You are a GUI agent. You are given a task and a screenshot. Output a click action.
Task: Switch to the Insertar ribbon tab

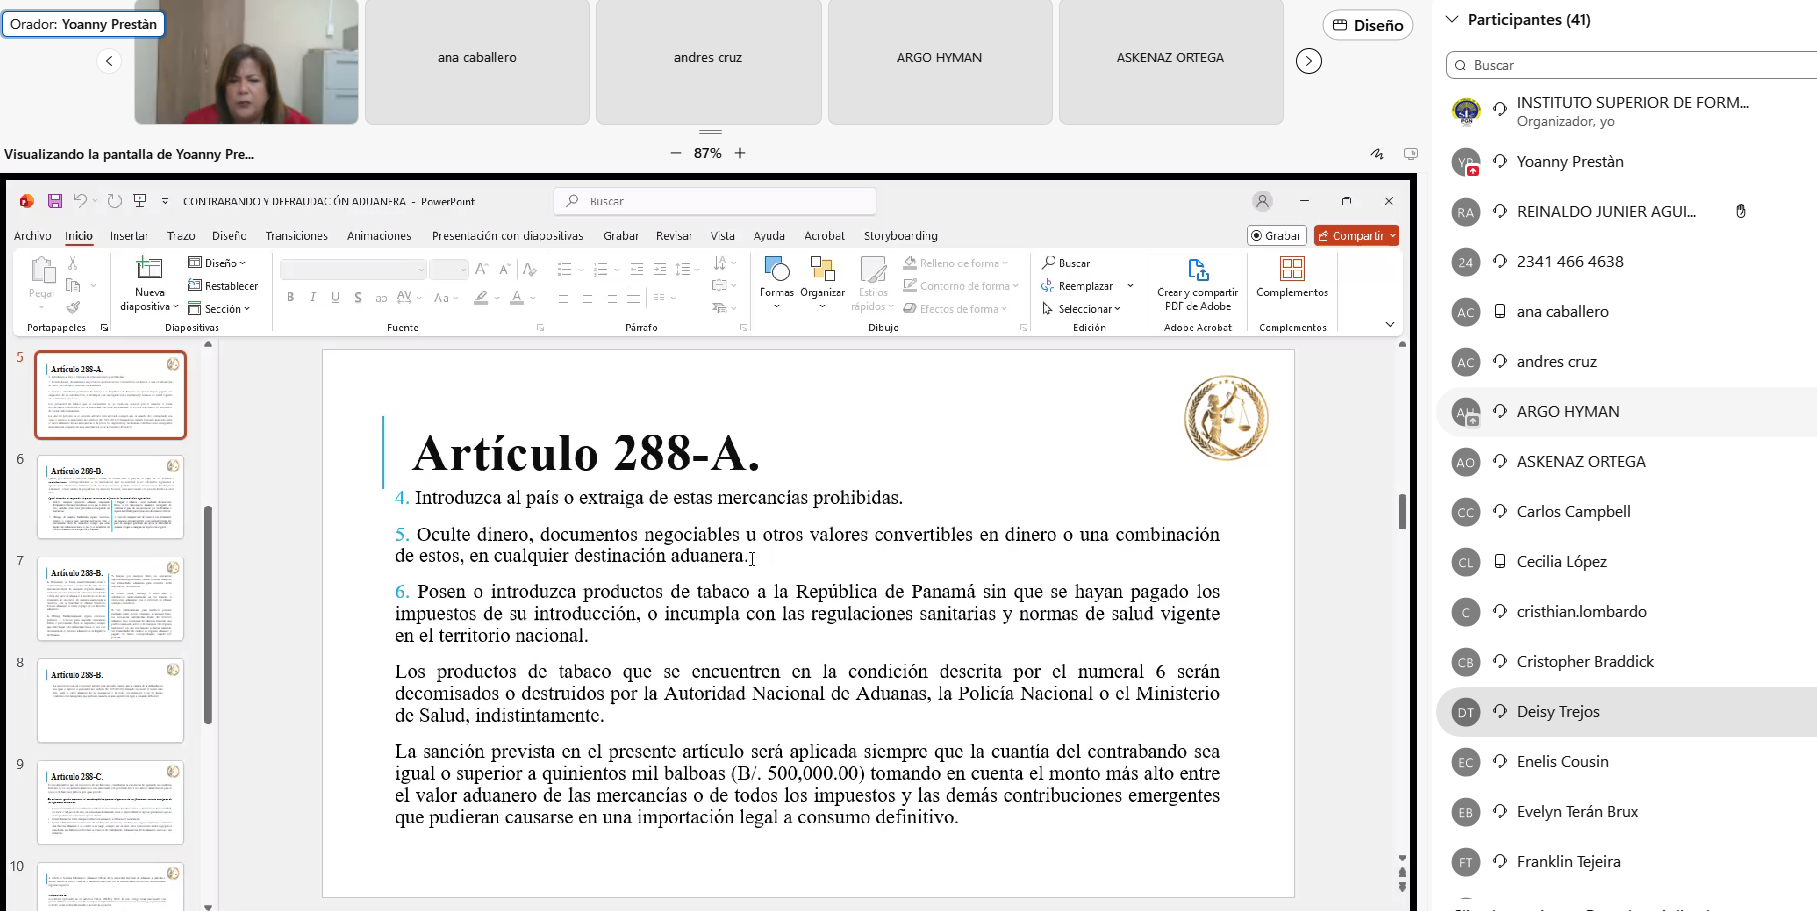click(x=128, y=236)
